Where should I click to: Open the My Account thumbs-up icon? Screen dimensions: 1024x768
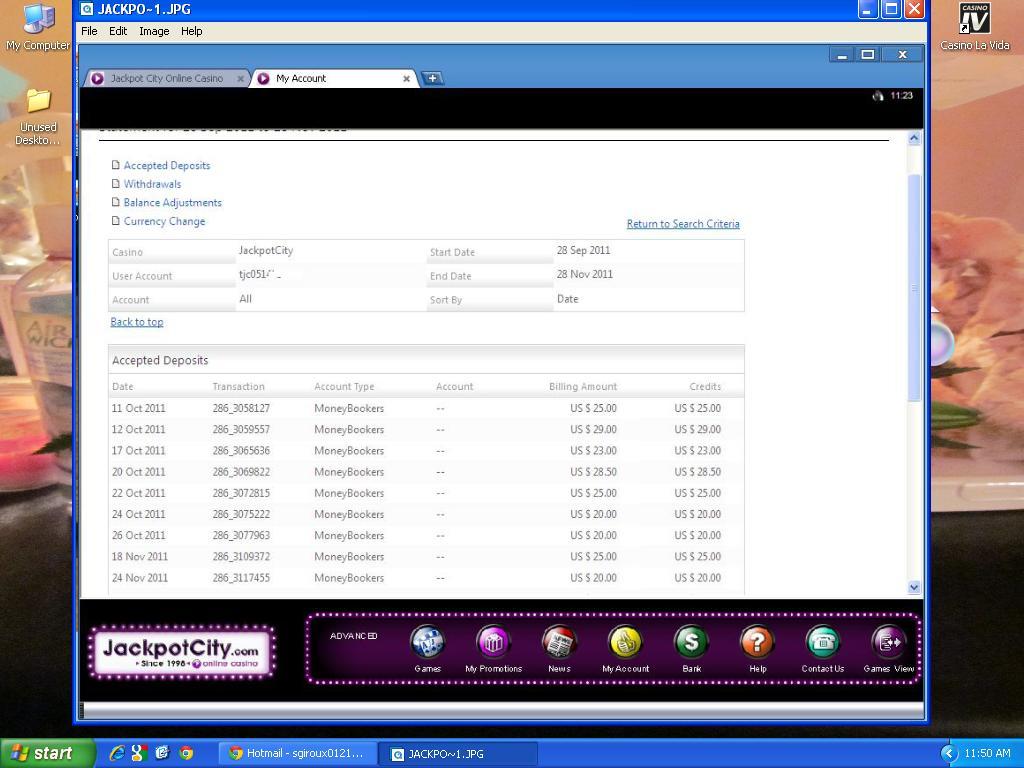625,642
